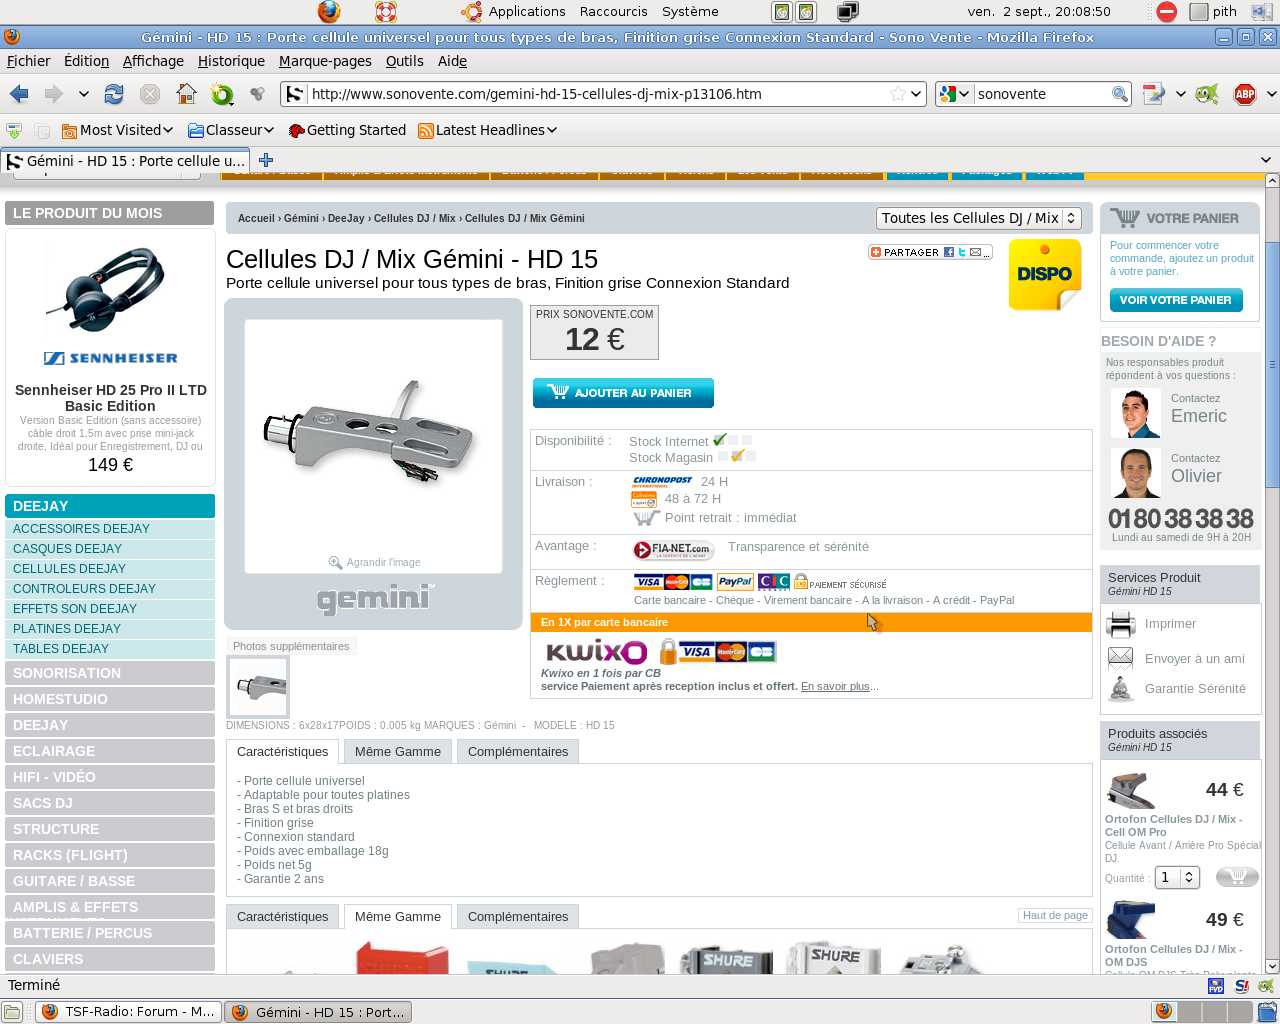Switch to the top Complémentaires tab

tap(518, 752)
